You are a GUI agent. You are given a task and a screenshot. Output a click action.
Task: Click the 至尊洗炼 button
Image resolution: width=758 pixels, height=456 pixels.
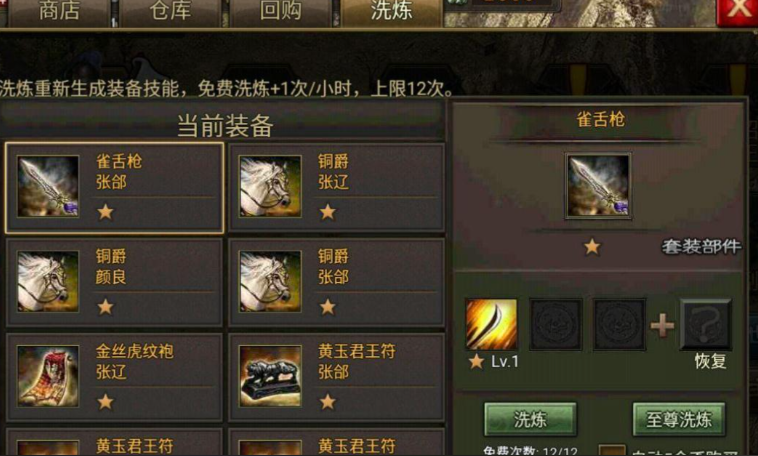point(679,419)
